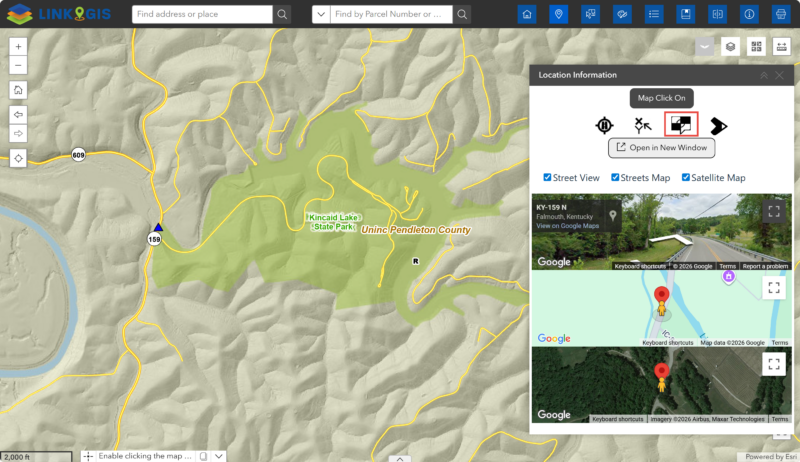Image resolution: width=800 pixels, height=462 pixels.
Task: Click the map Layers stack icon
Action: 731,46
